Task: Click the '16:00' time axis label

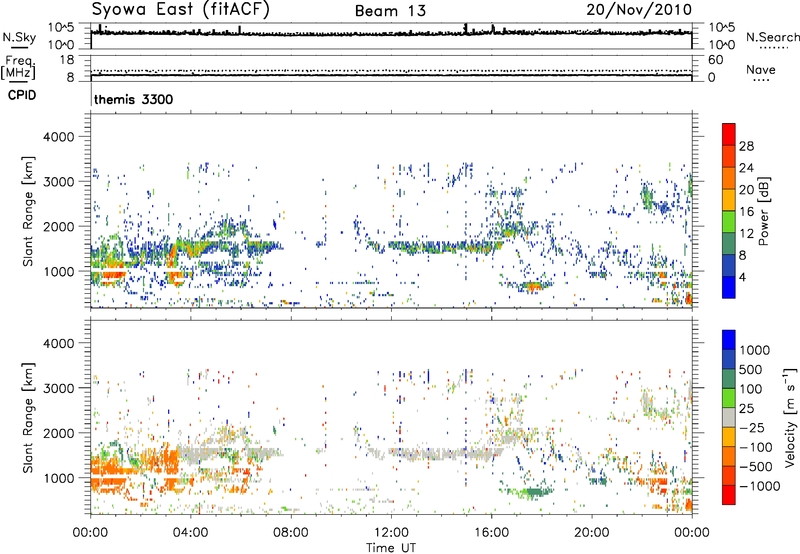Action: (491, 533)
